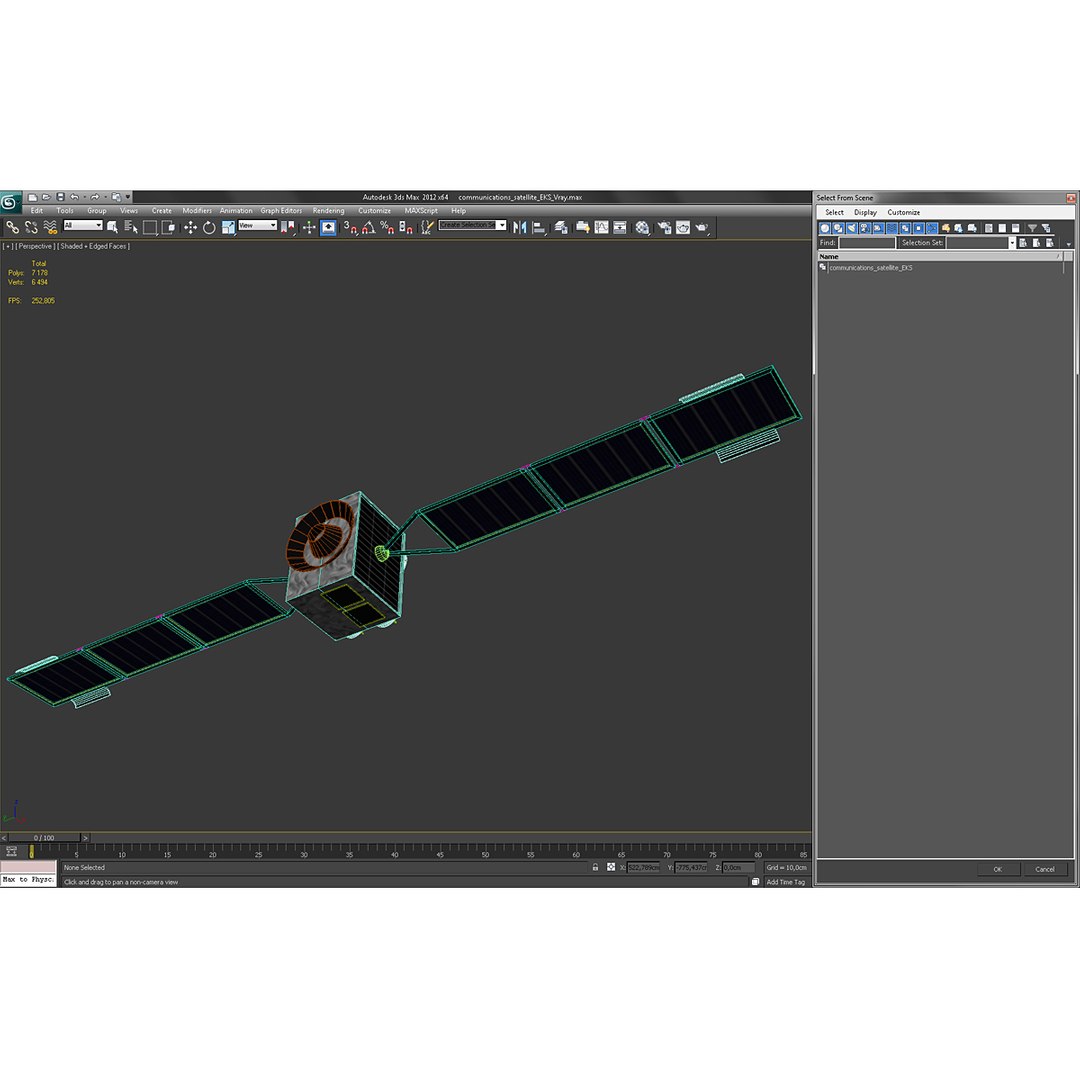Toggle the Percent Snap button
1080x1080 pixels.
tap(387, 227)
